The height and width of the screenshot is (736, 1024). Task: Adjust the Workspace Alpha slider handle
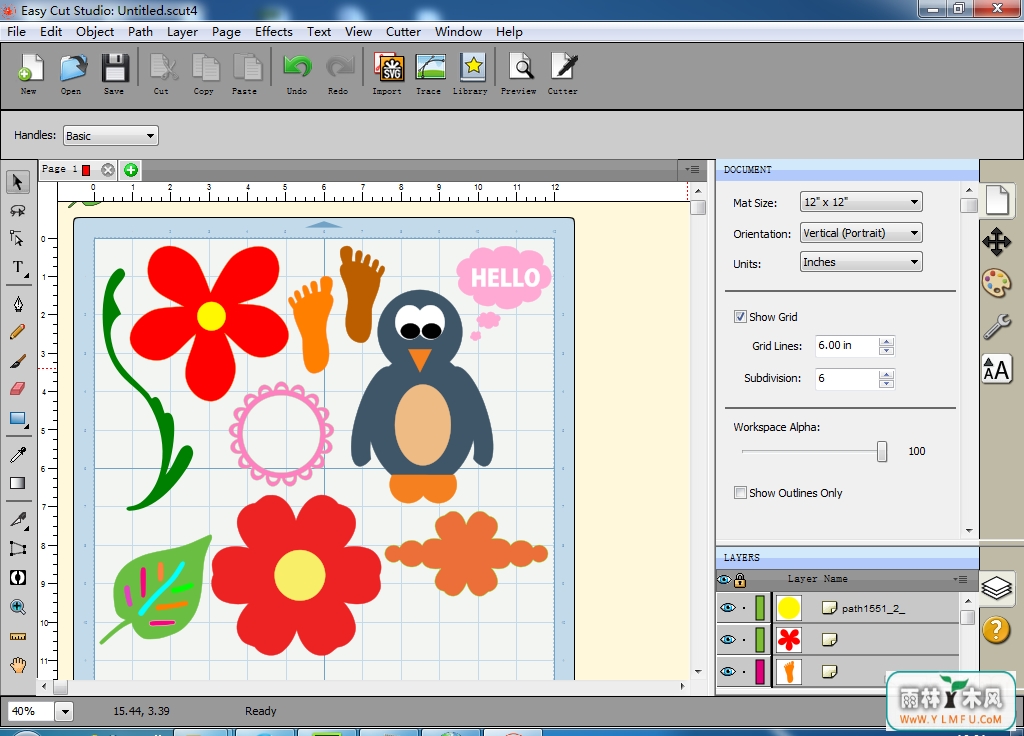882,451
